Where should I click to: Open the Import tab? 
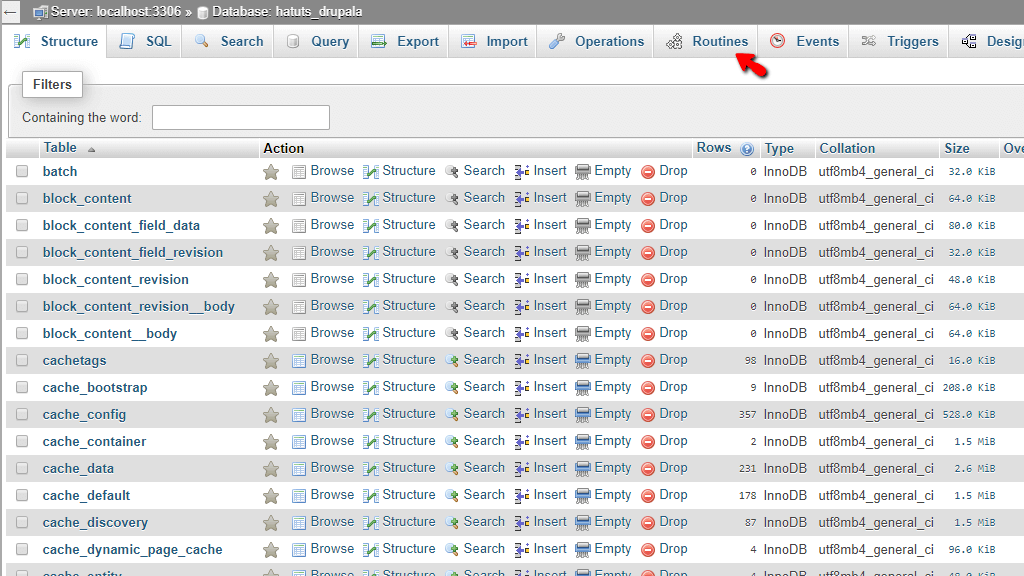(x=494, y=41)
